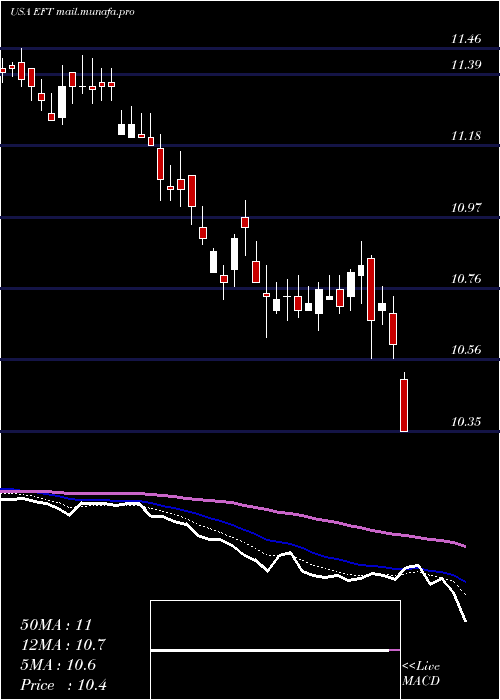Click the 11.46 price level label
500x700 pixels.
pyautogui.click(x=466, y=39)
